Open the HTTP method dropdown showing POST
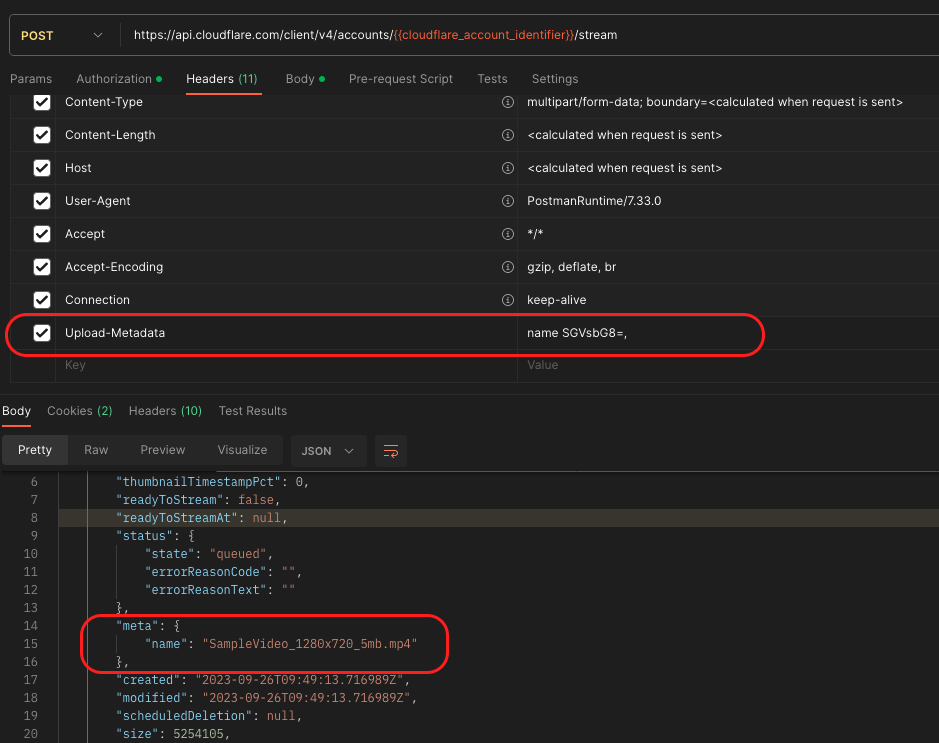Viewport: 939px width, 743px height. [x=60, y=33]
